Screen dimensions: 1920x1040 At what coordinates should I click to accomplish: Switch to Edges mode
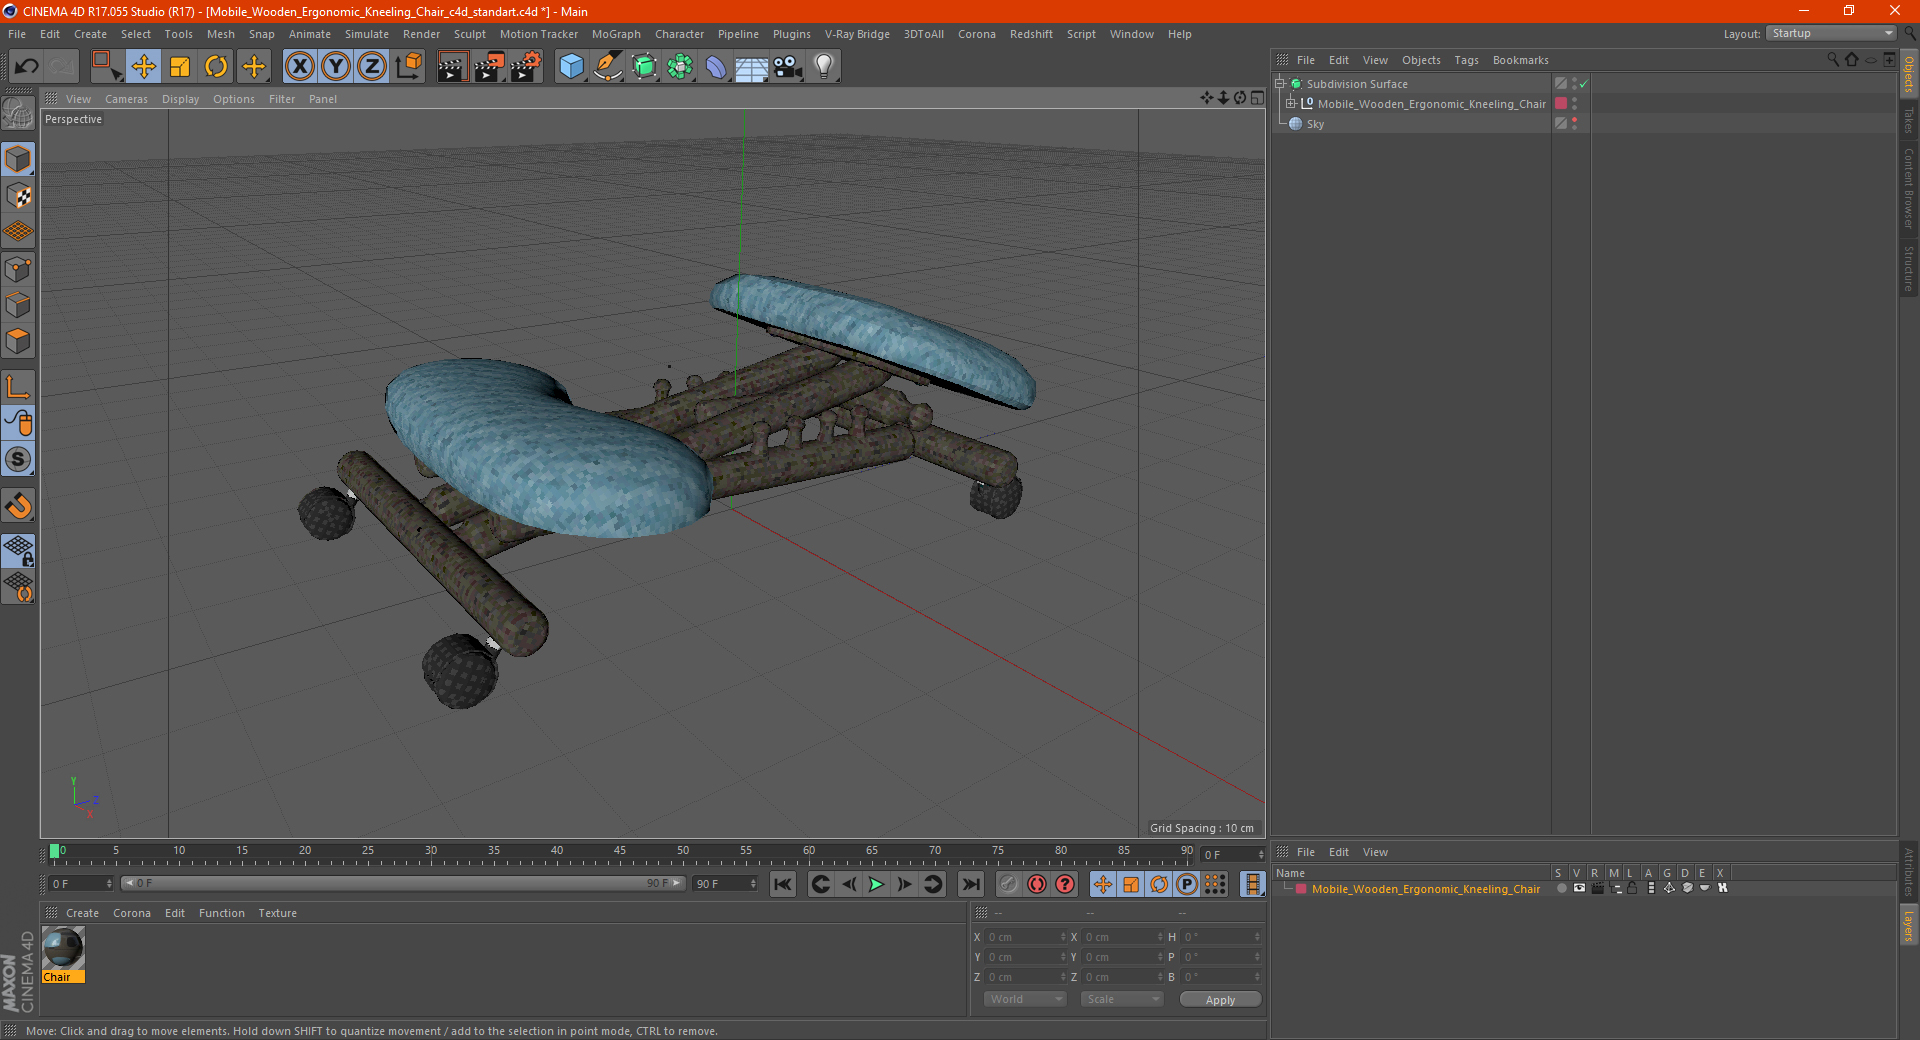[x=18, y=305]
